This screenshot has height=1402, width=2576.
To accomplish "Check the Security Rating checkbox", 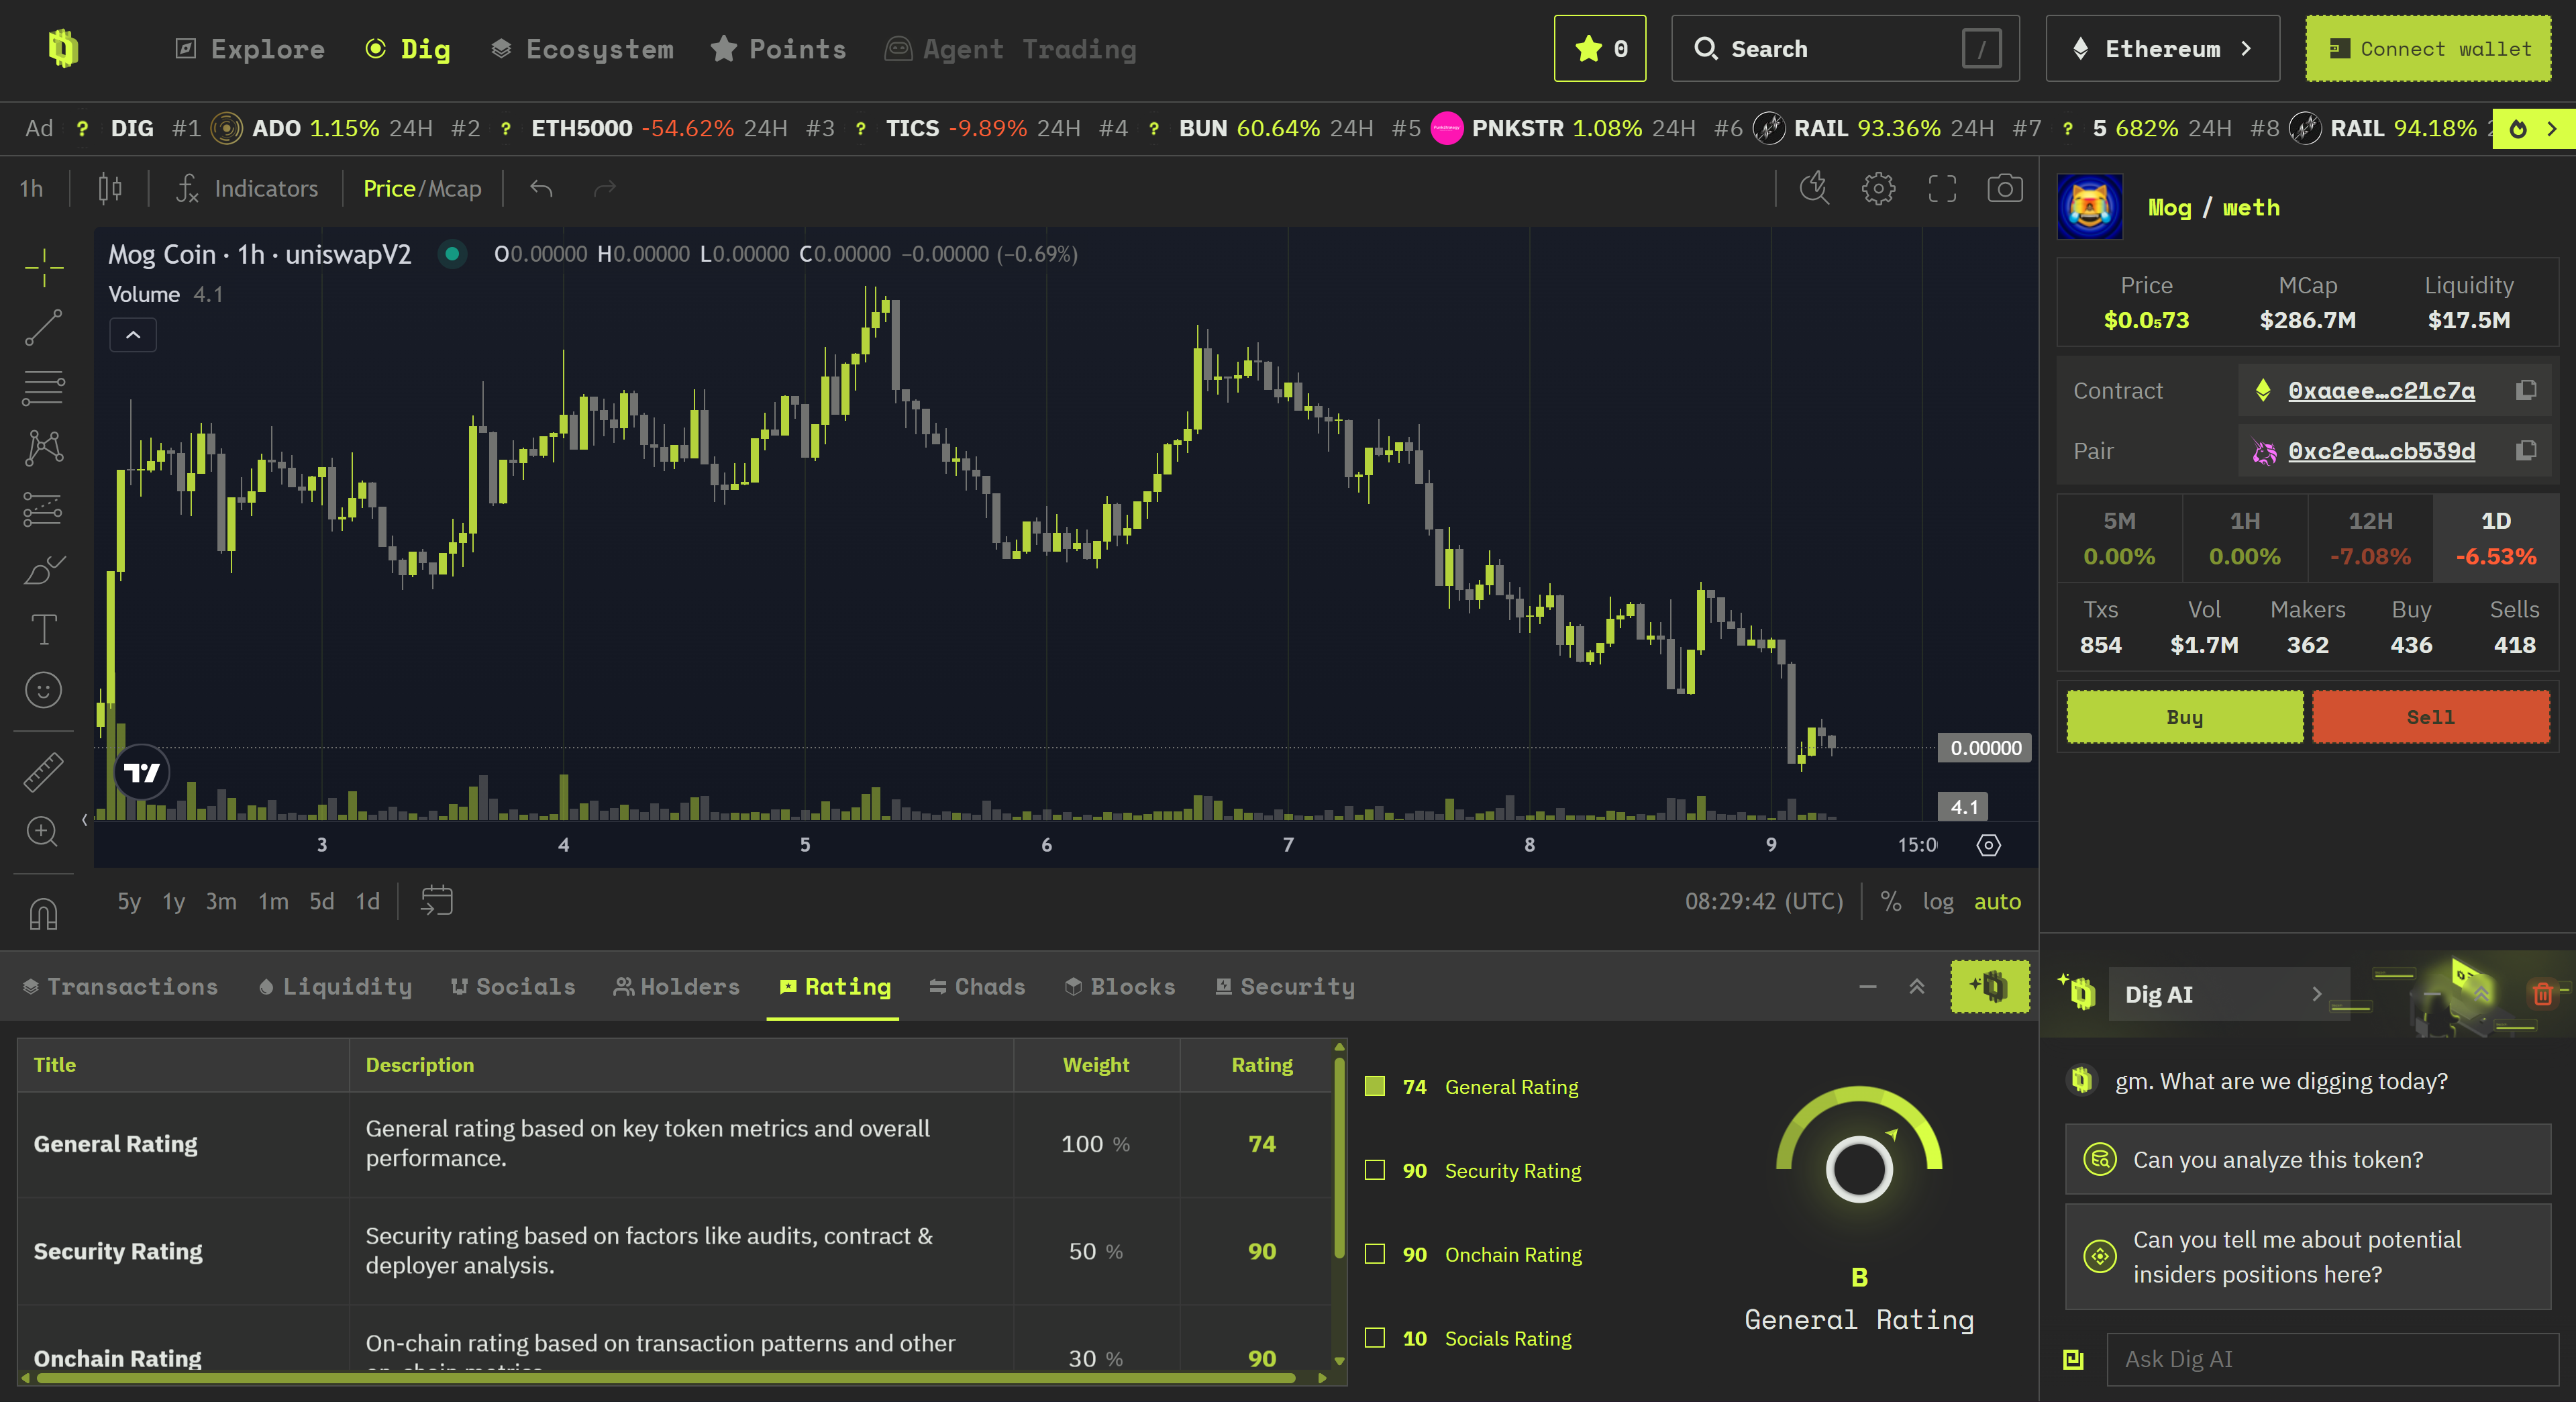I will pyautogui.click(x=1375, y=1170).
